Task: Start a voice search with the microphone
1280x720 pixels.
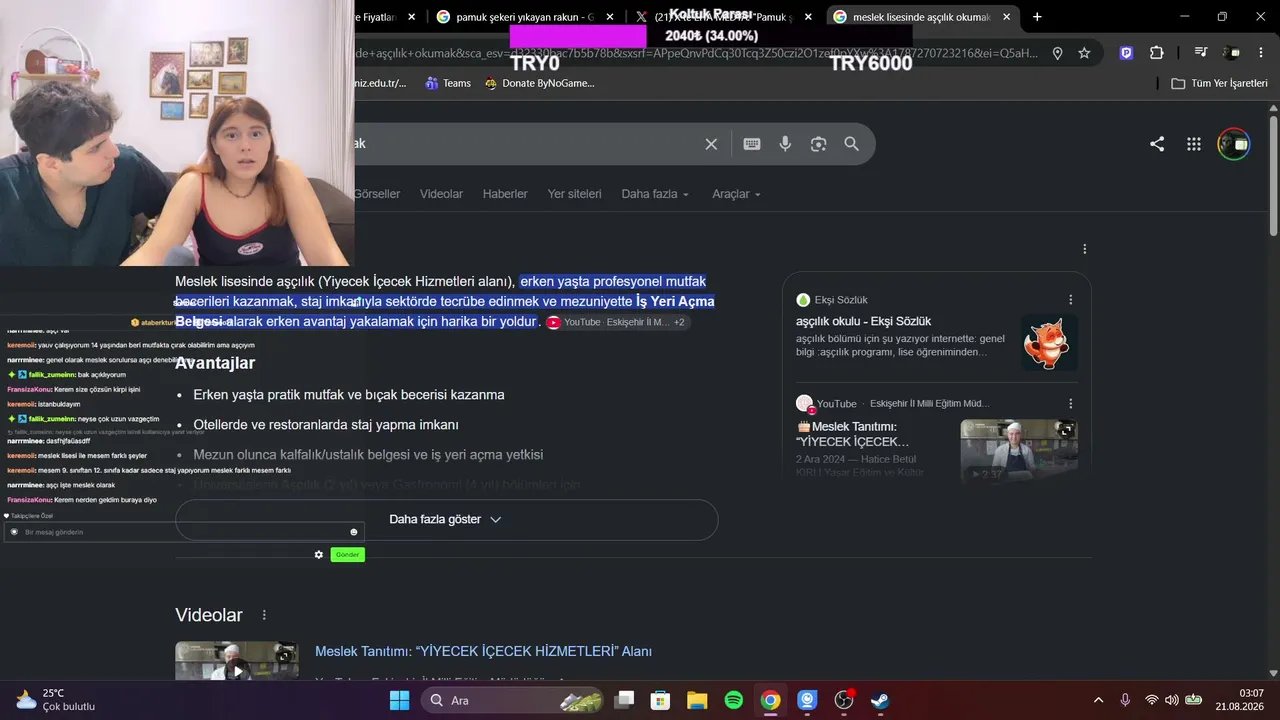Action: 785,144
